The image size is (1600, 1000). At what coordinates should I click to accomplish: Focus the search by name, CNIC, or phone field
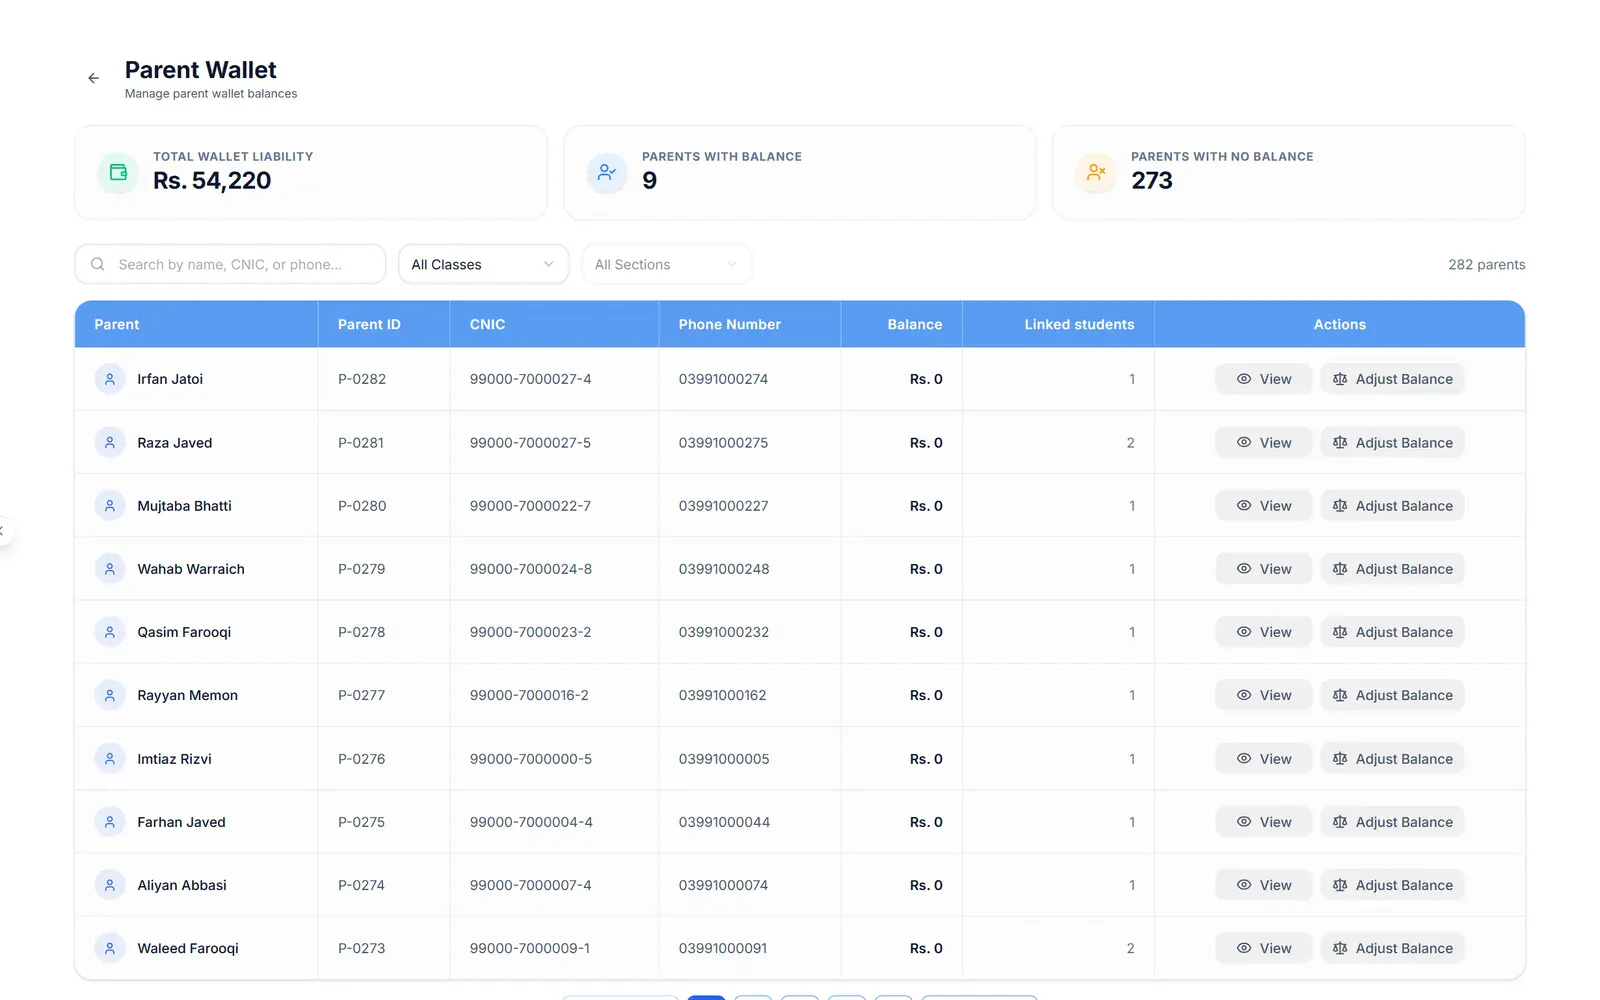230,264
